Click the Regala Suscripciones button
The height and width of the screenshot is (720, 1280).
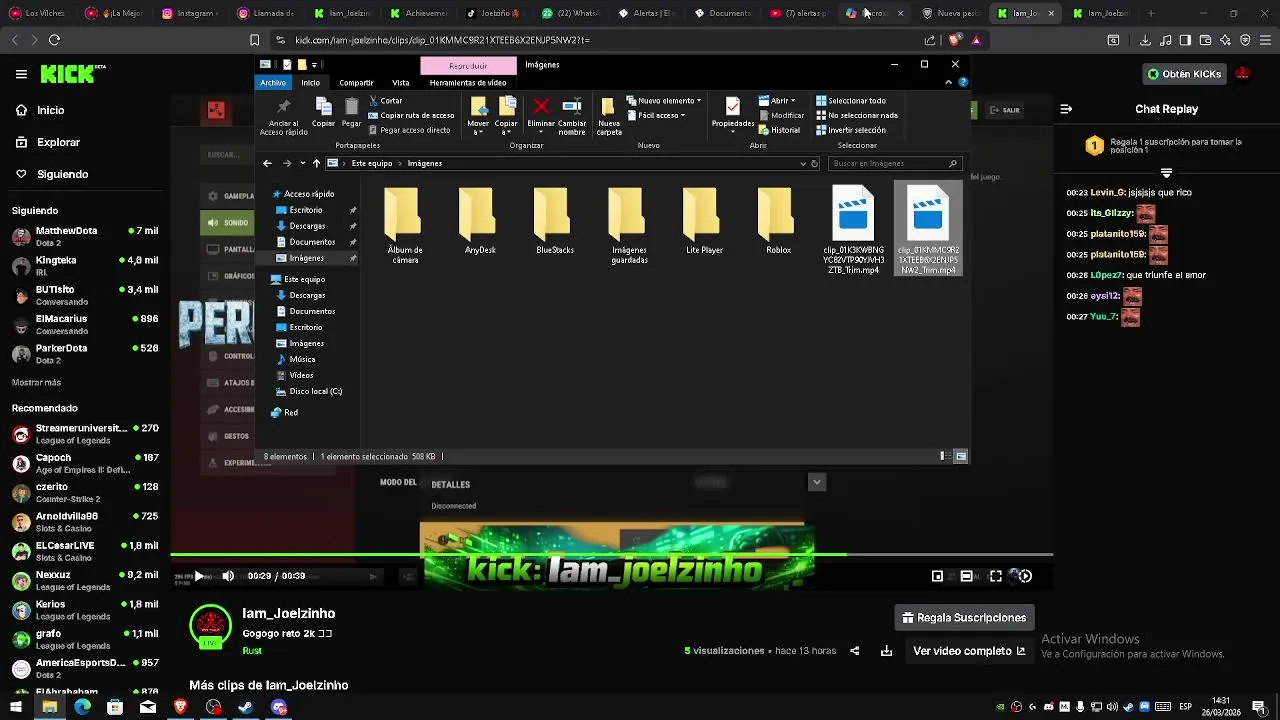(x=964, y=618)
